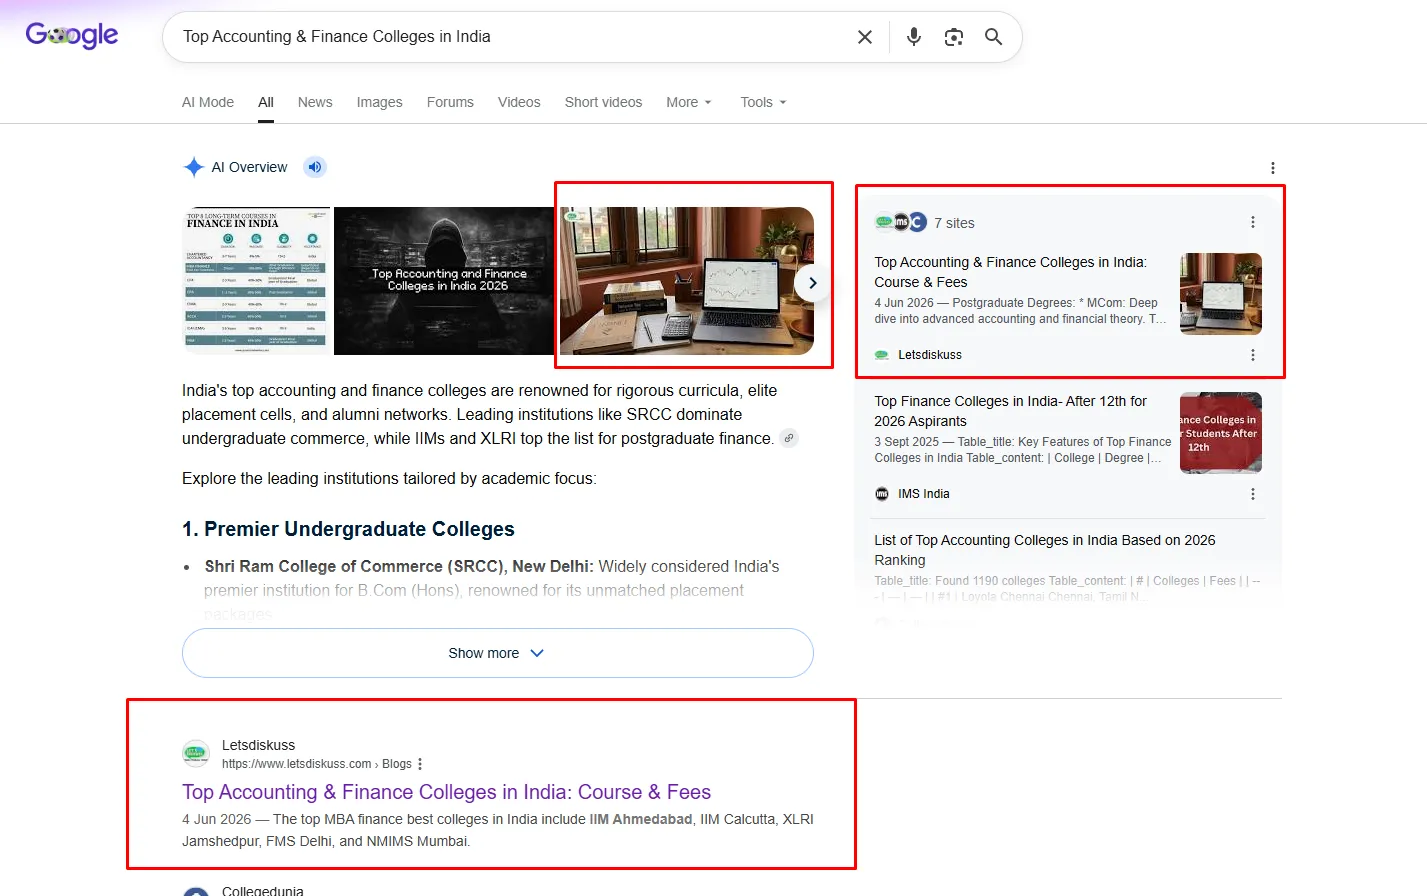The width and height of the screenshot is (1427, 896).
Task: Open the Forums tab
Action: pyautogui.click(x=450, y=102)
